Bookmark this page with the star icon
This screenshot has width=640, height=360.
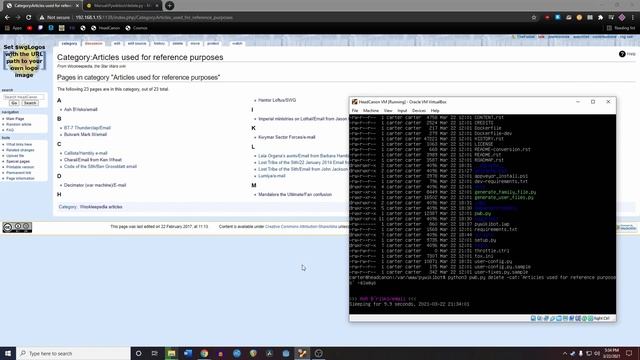click(x=534, y=18)
